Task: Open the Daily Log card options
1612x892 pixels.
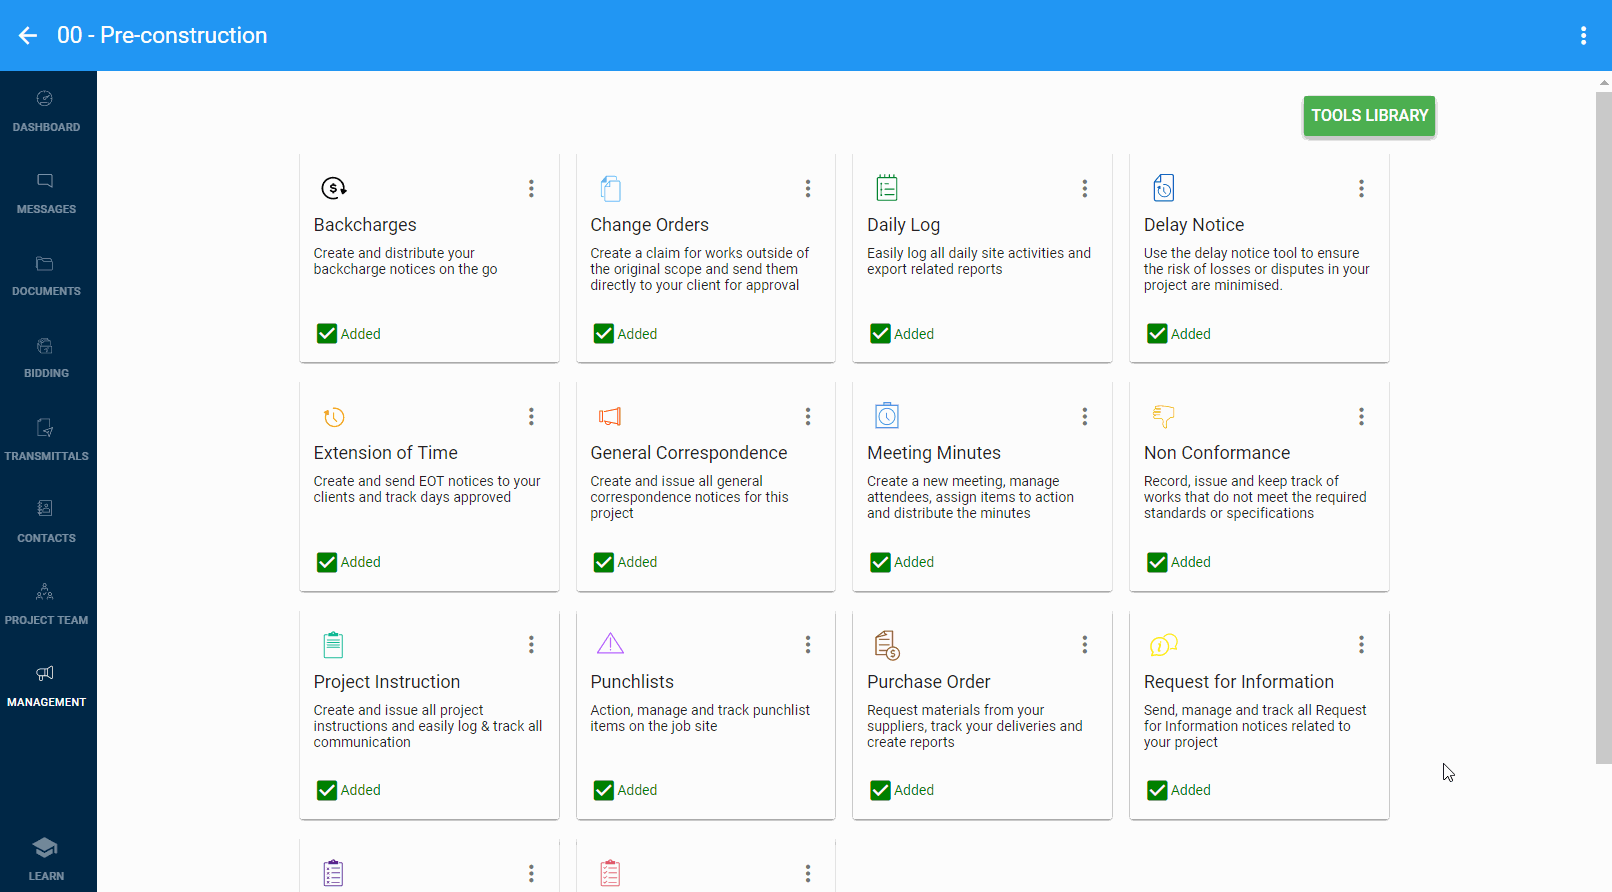Action: coord(1084,188)
